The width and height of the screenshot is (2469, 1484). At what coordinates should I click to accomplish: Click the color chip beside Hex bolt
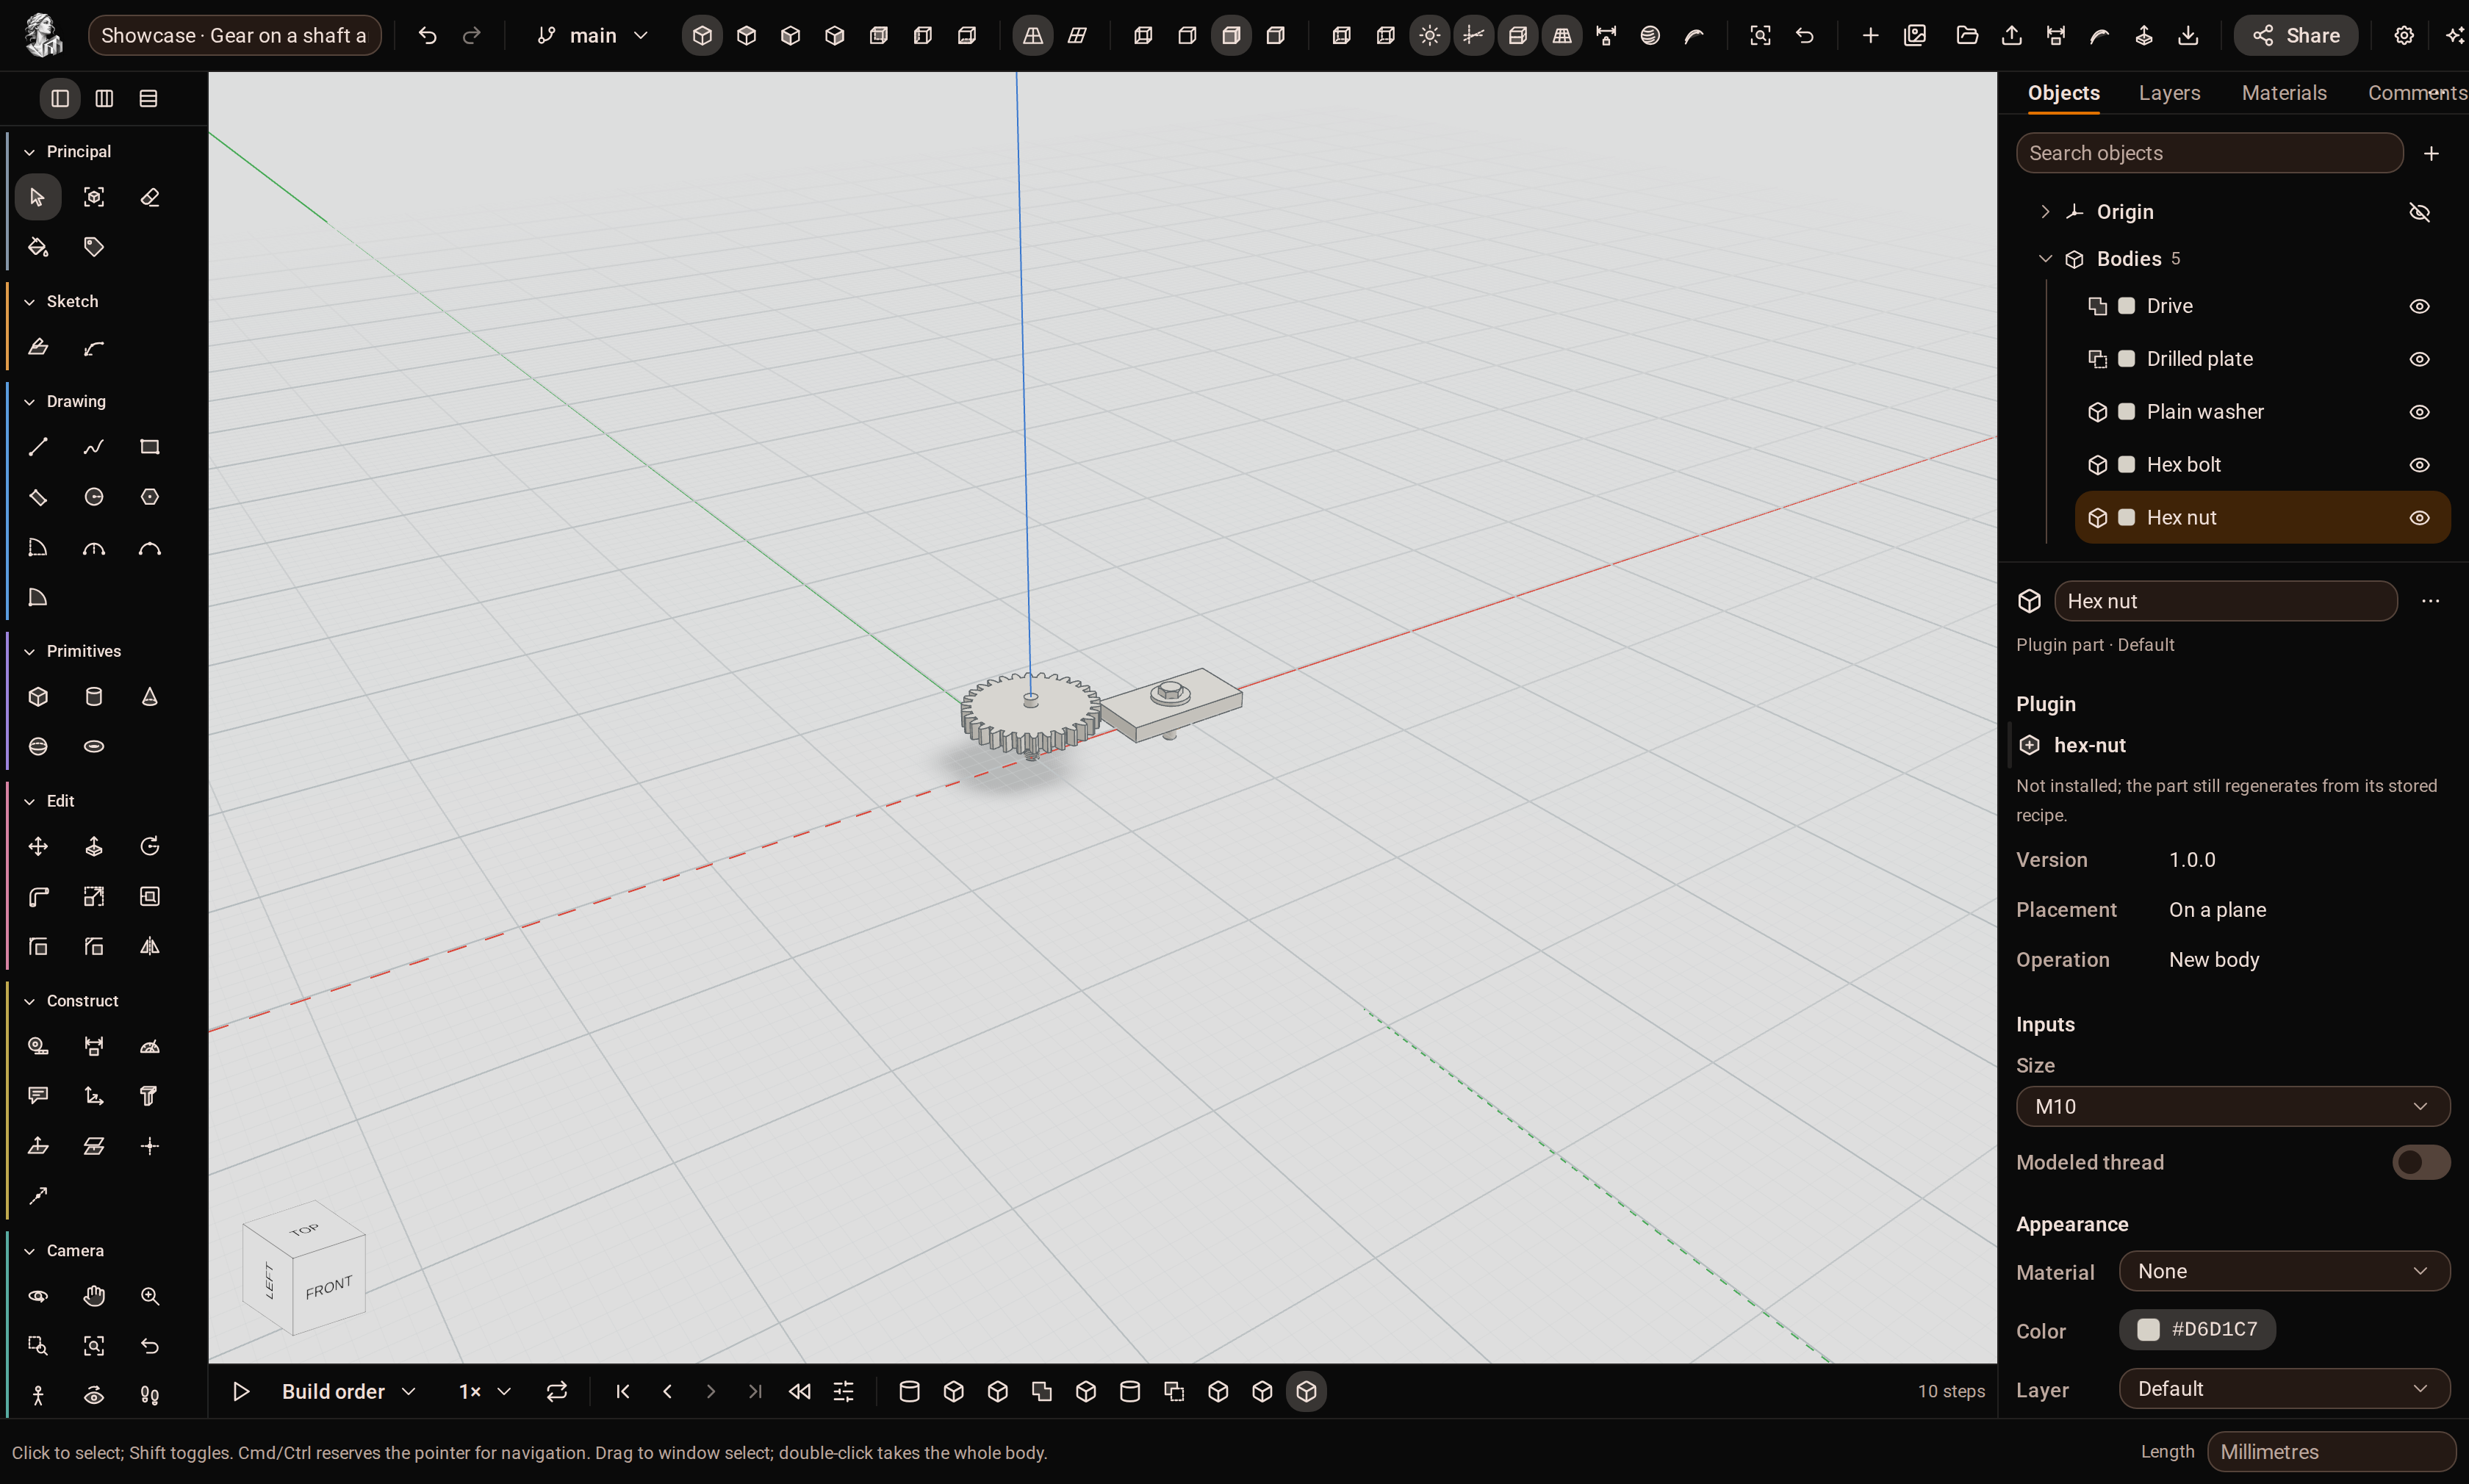click(2127, 466)
